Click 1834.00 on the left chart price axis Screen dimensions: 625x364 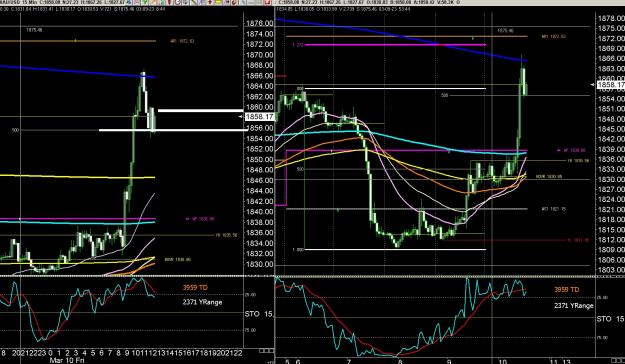(259, 243)
